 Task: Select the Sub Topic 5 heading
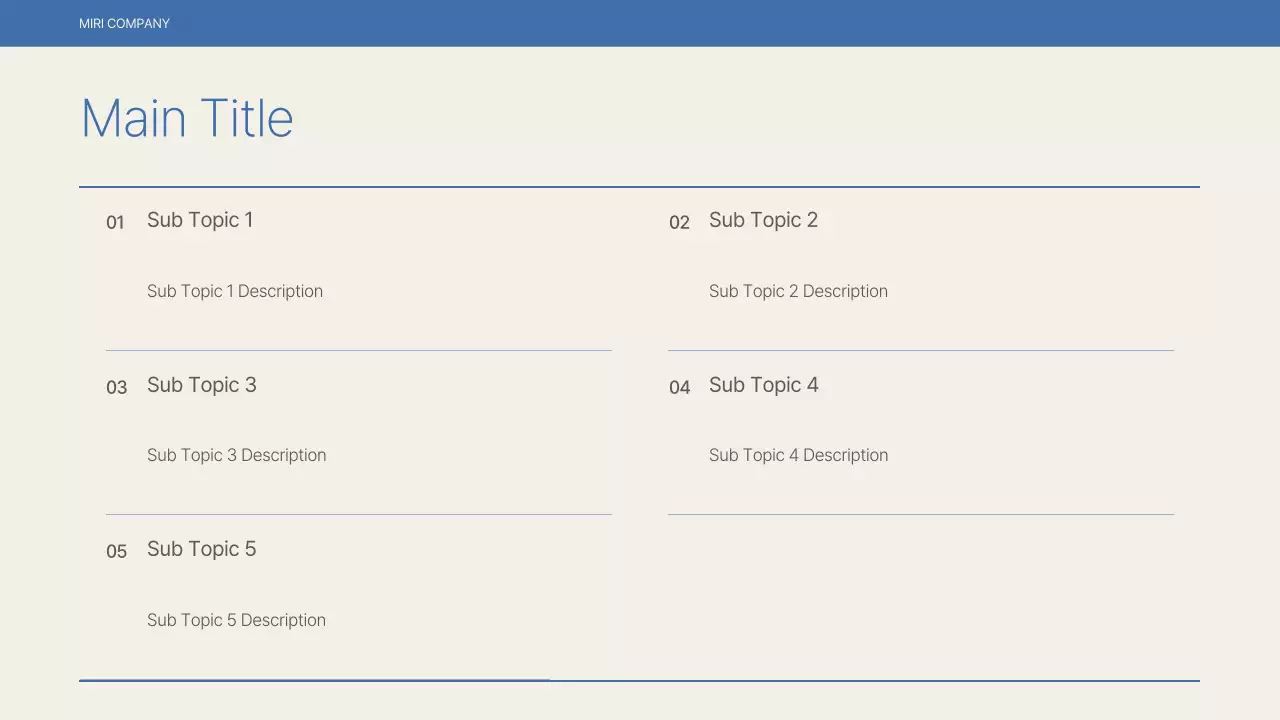click(x=202, y=549)
